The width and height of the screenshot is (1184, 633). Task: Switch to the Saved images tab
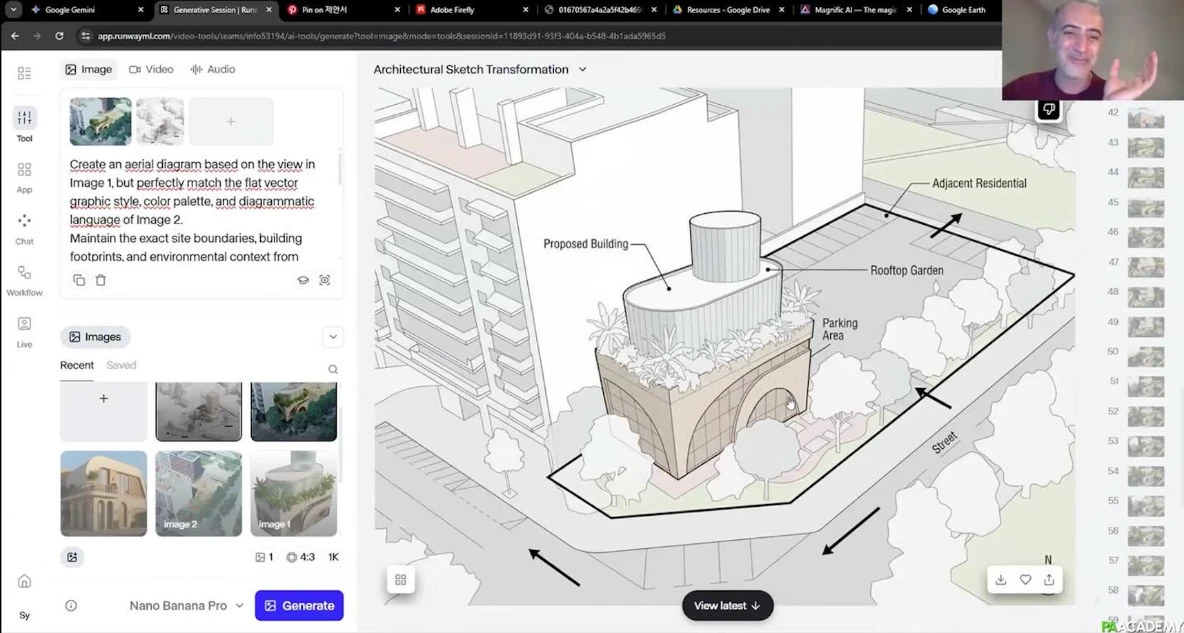tap(121, 365)
